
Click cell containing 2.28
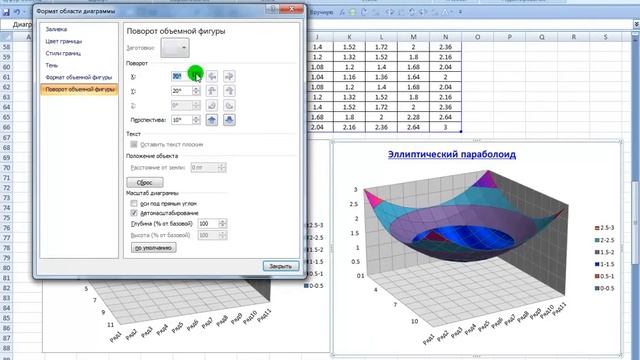click(x=413, y=117)
